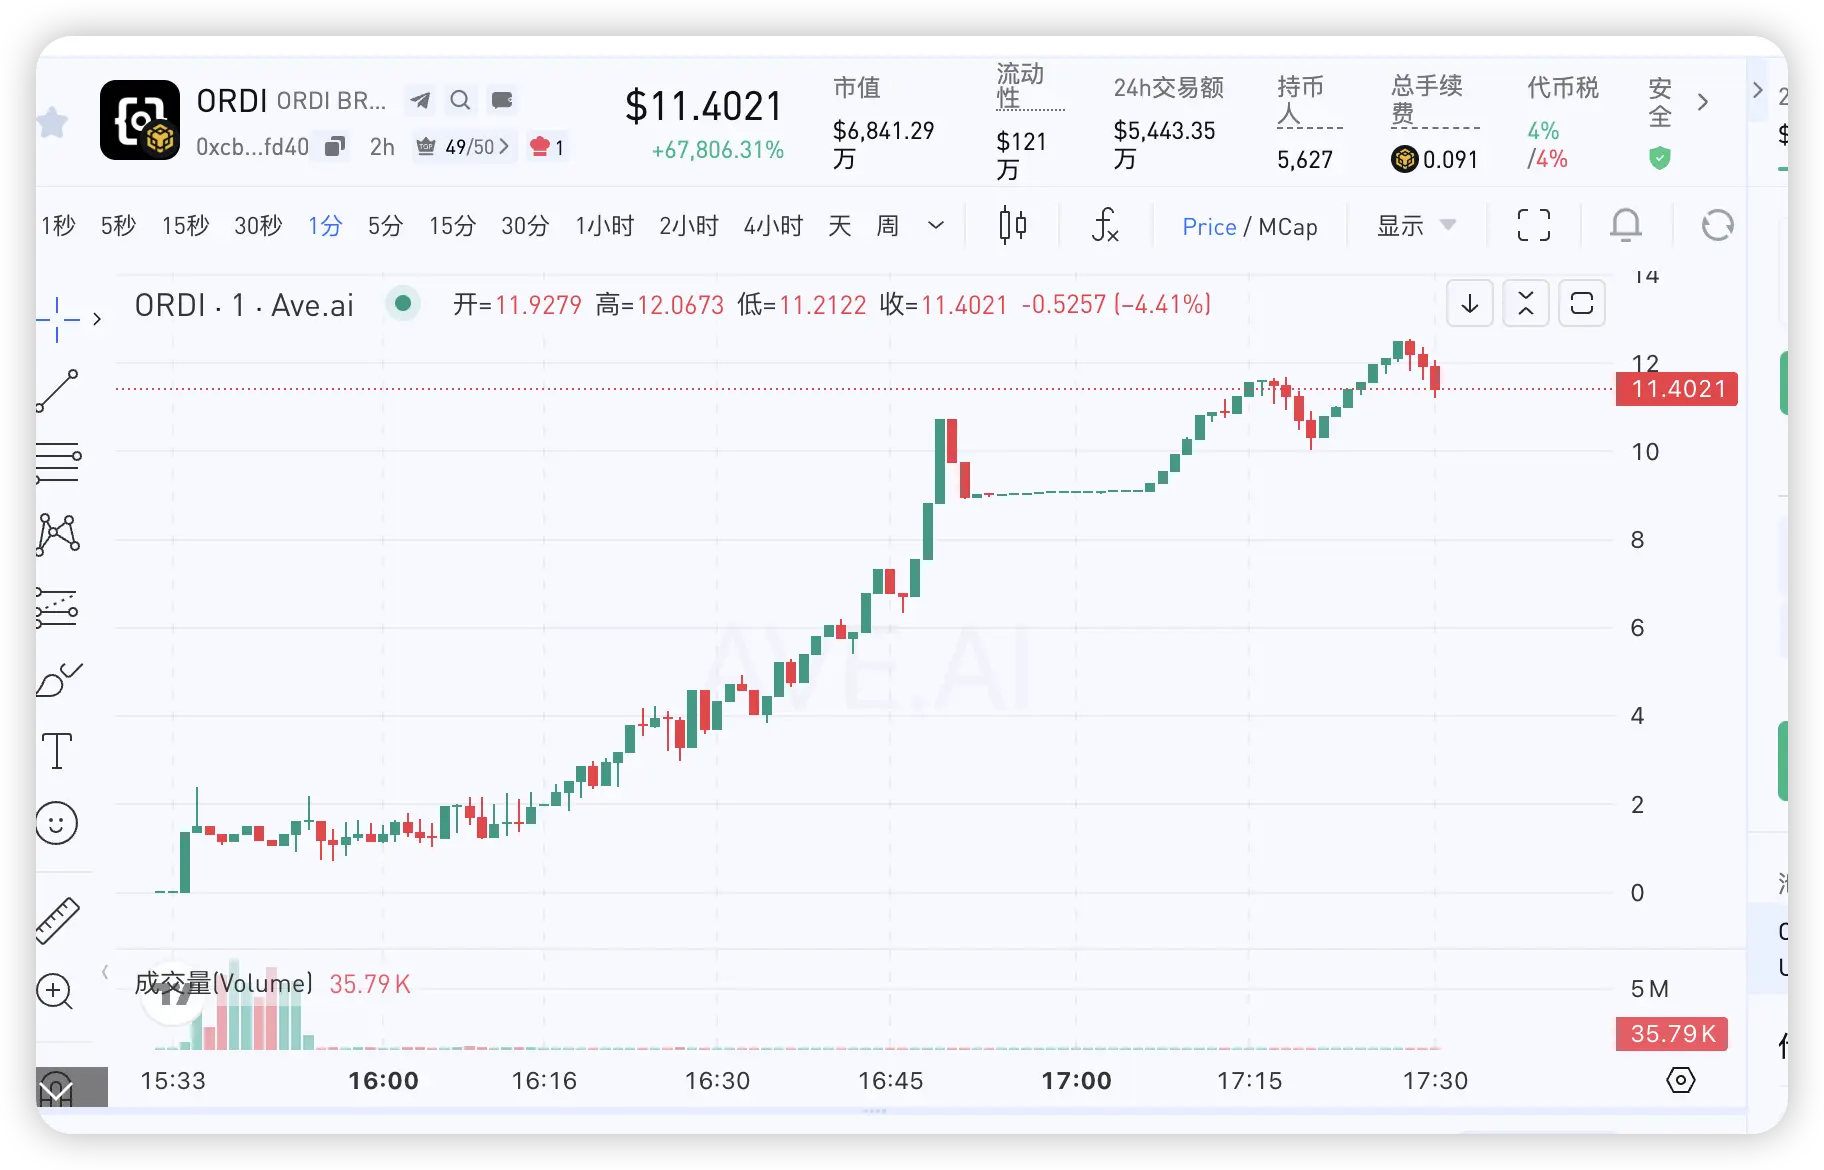Select the trend line drawing tool
This screenshot has width=1824, height=1170.
(x=57, y=390)
